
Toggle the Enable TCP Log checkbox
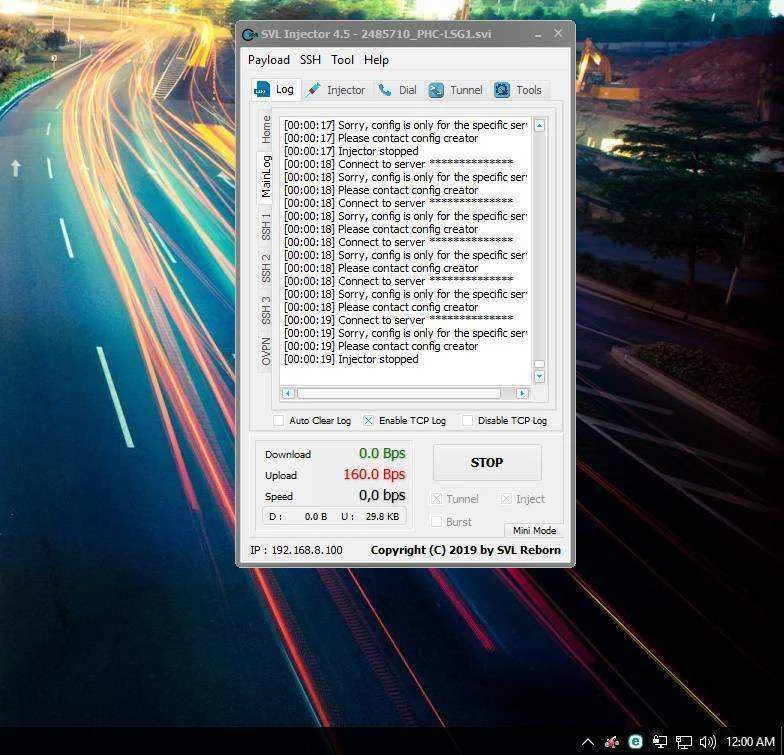click(x=368, y=420)
